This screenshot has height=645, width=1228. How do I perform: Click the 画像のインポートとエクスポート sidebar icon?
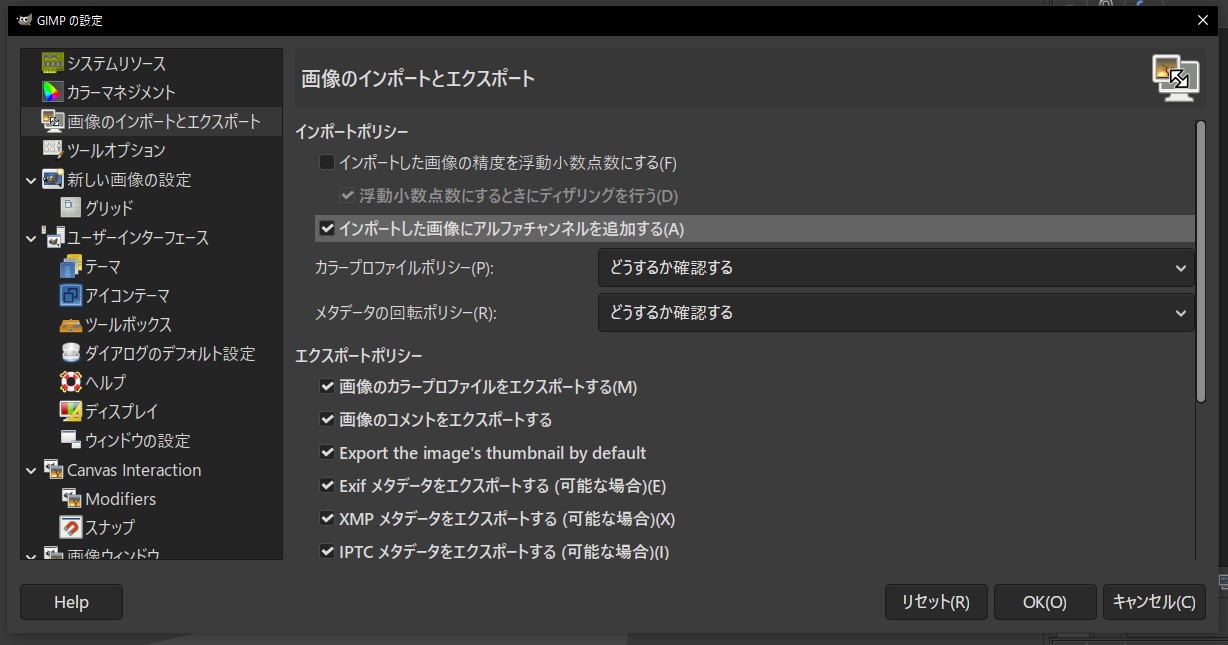click(x=52, y=121)
